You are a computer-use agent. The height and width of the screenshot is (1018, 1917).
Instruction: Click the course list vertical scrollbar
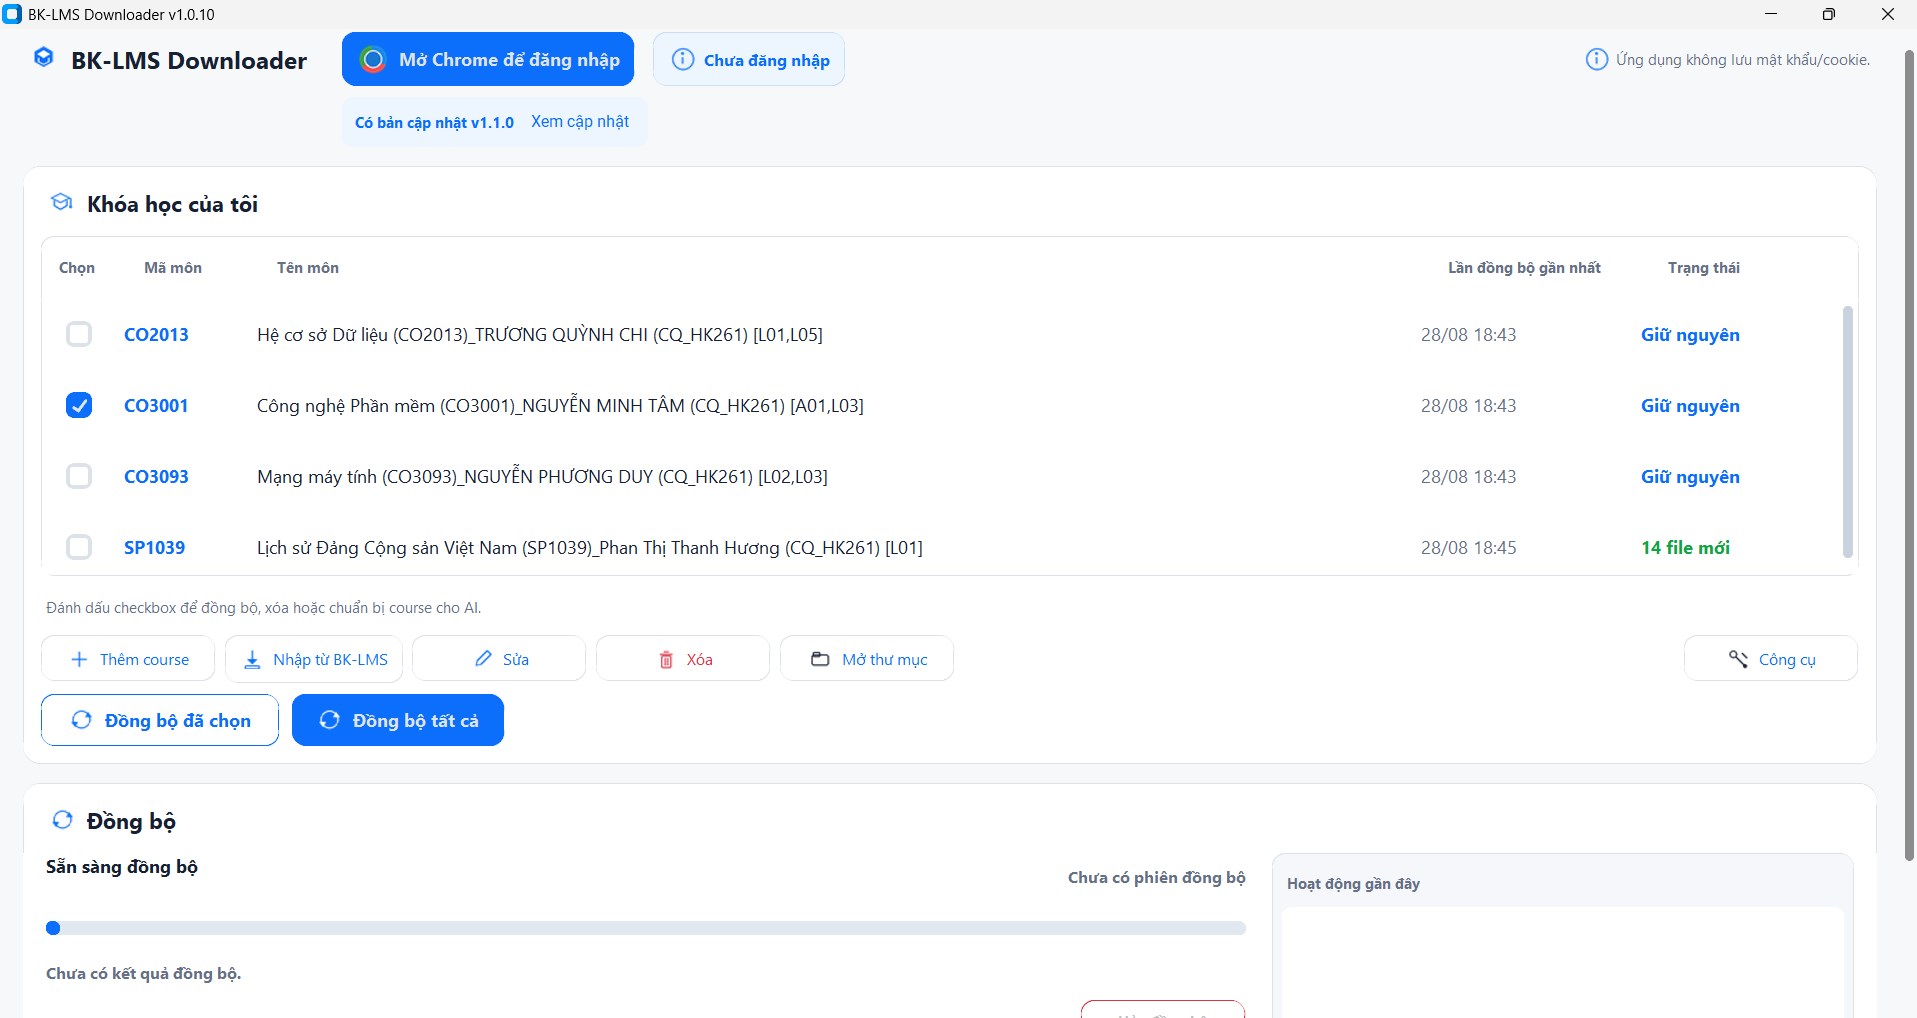[x=1847, y=432]
